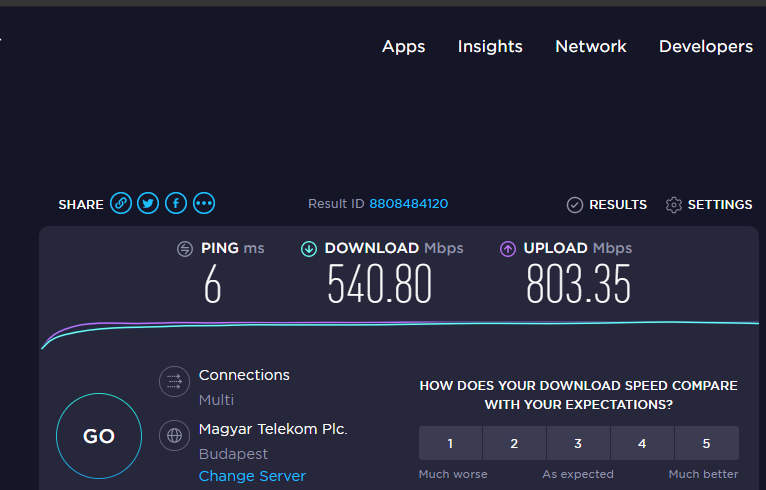Click the globe server icon
This screenshot has width=766, height=490.
point(174,435)
